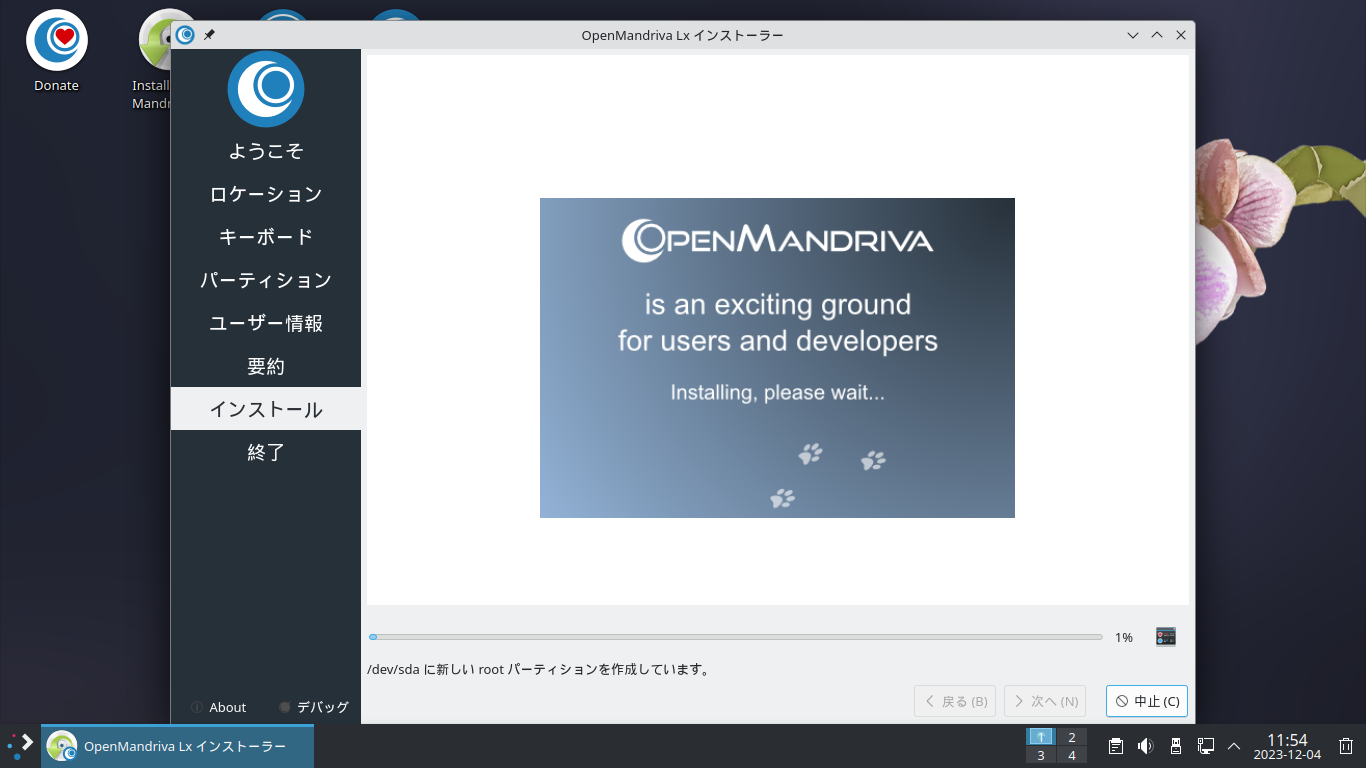Switch to virtual desktop 4
1366x768 pixels.
(1072, 755)
